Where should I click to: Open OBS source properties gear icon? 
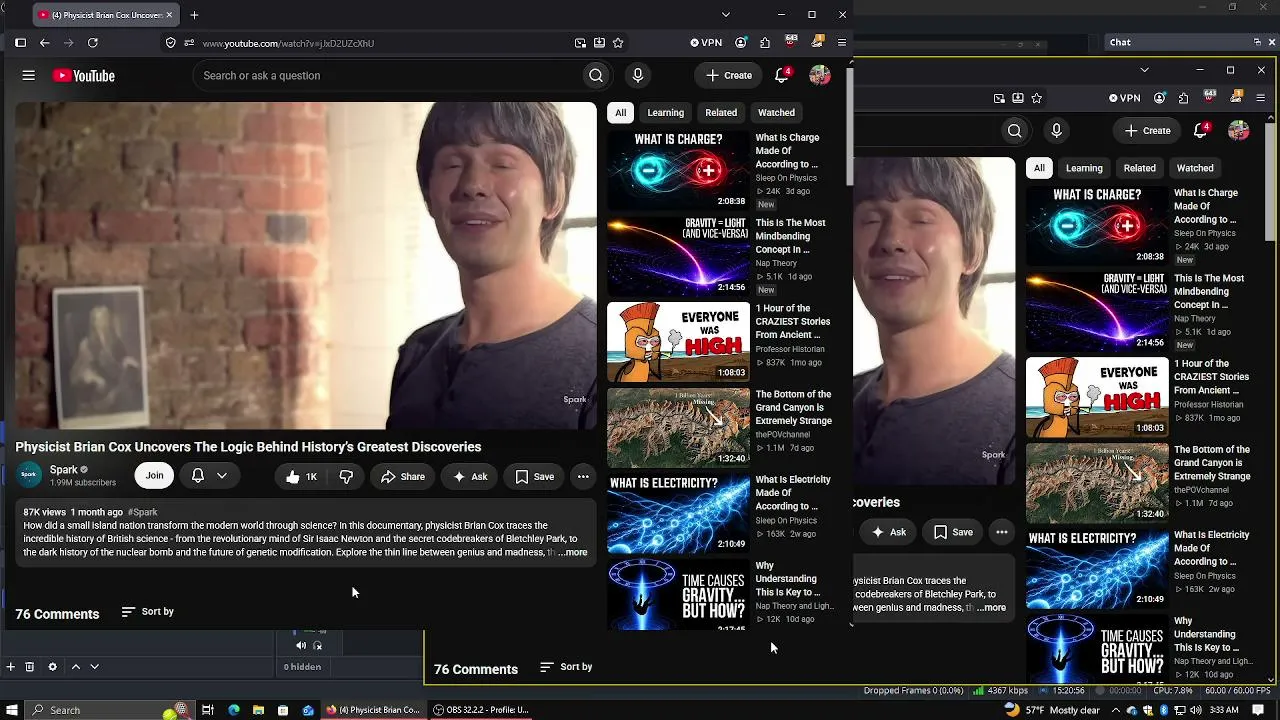click(x=52, y=667)
